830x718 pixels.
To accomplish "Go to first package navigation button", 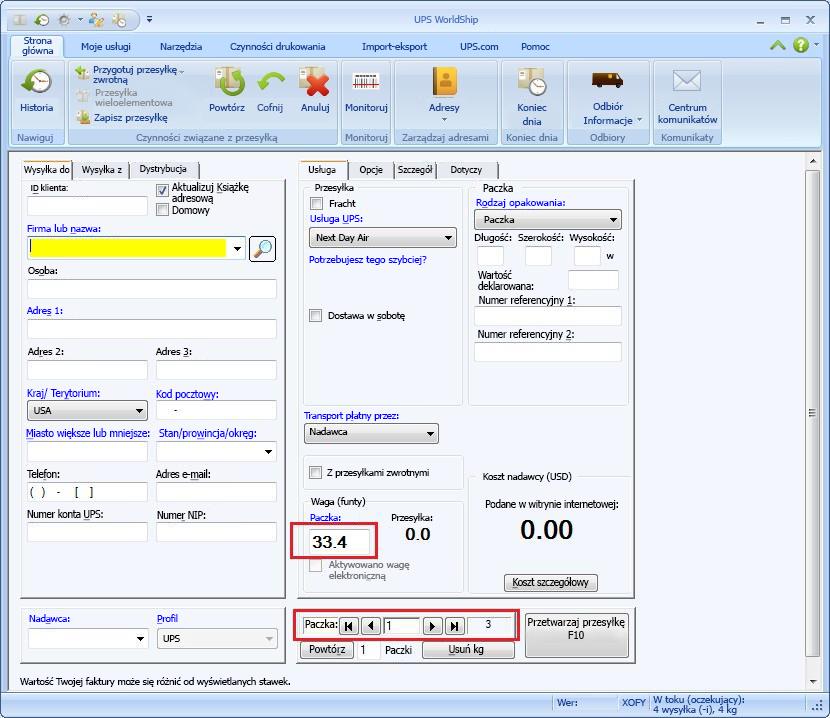I will coord(348,626).
